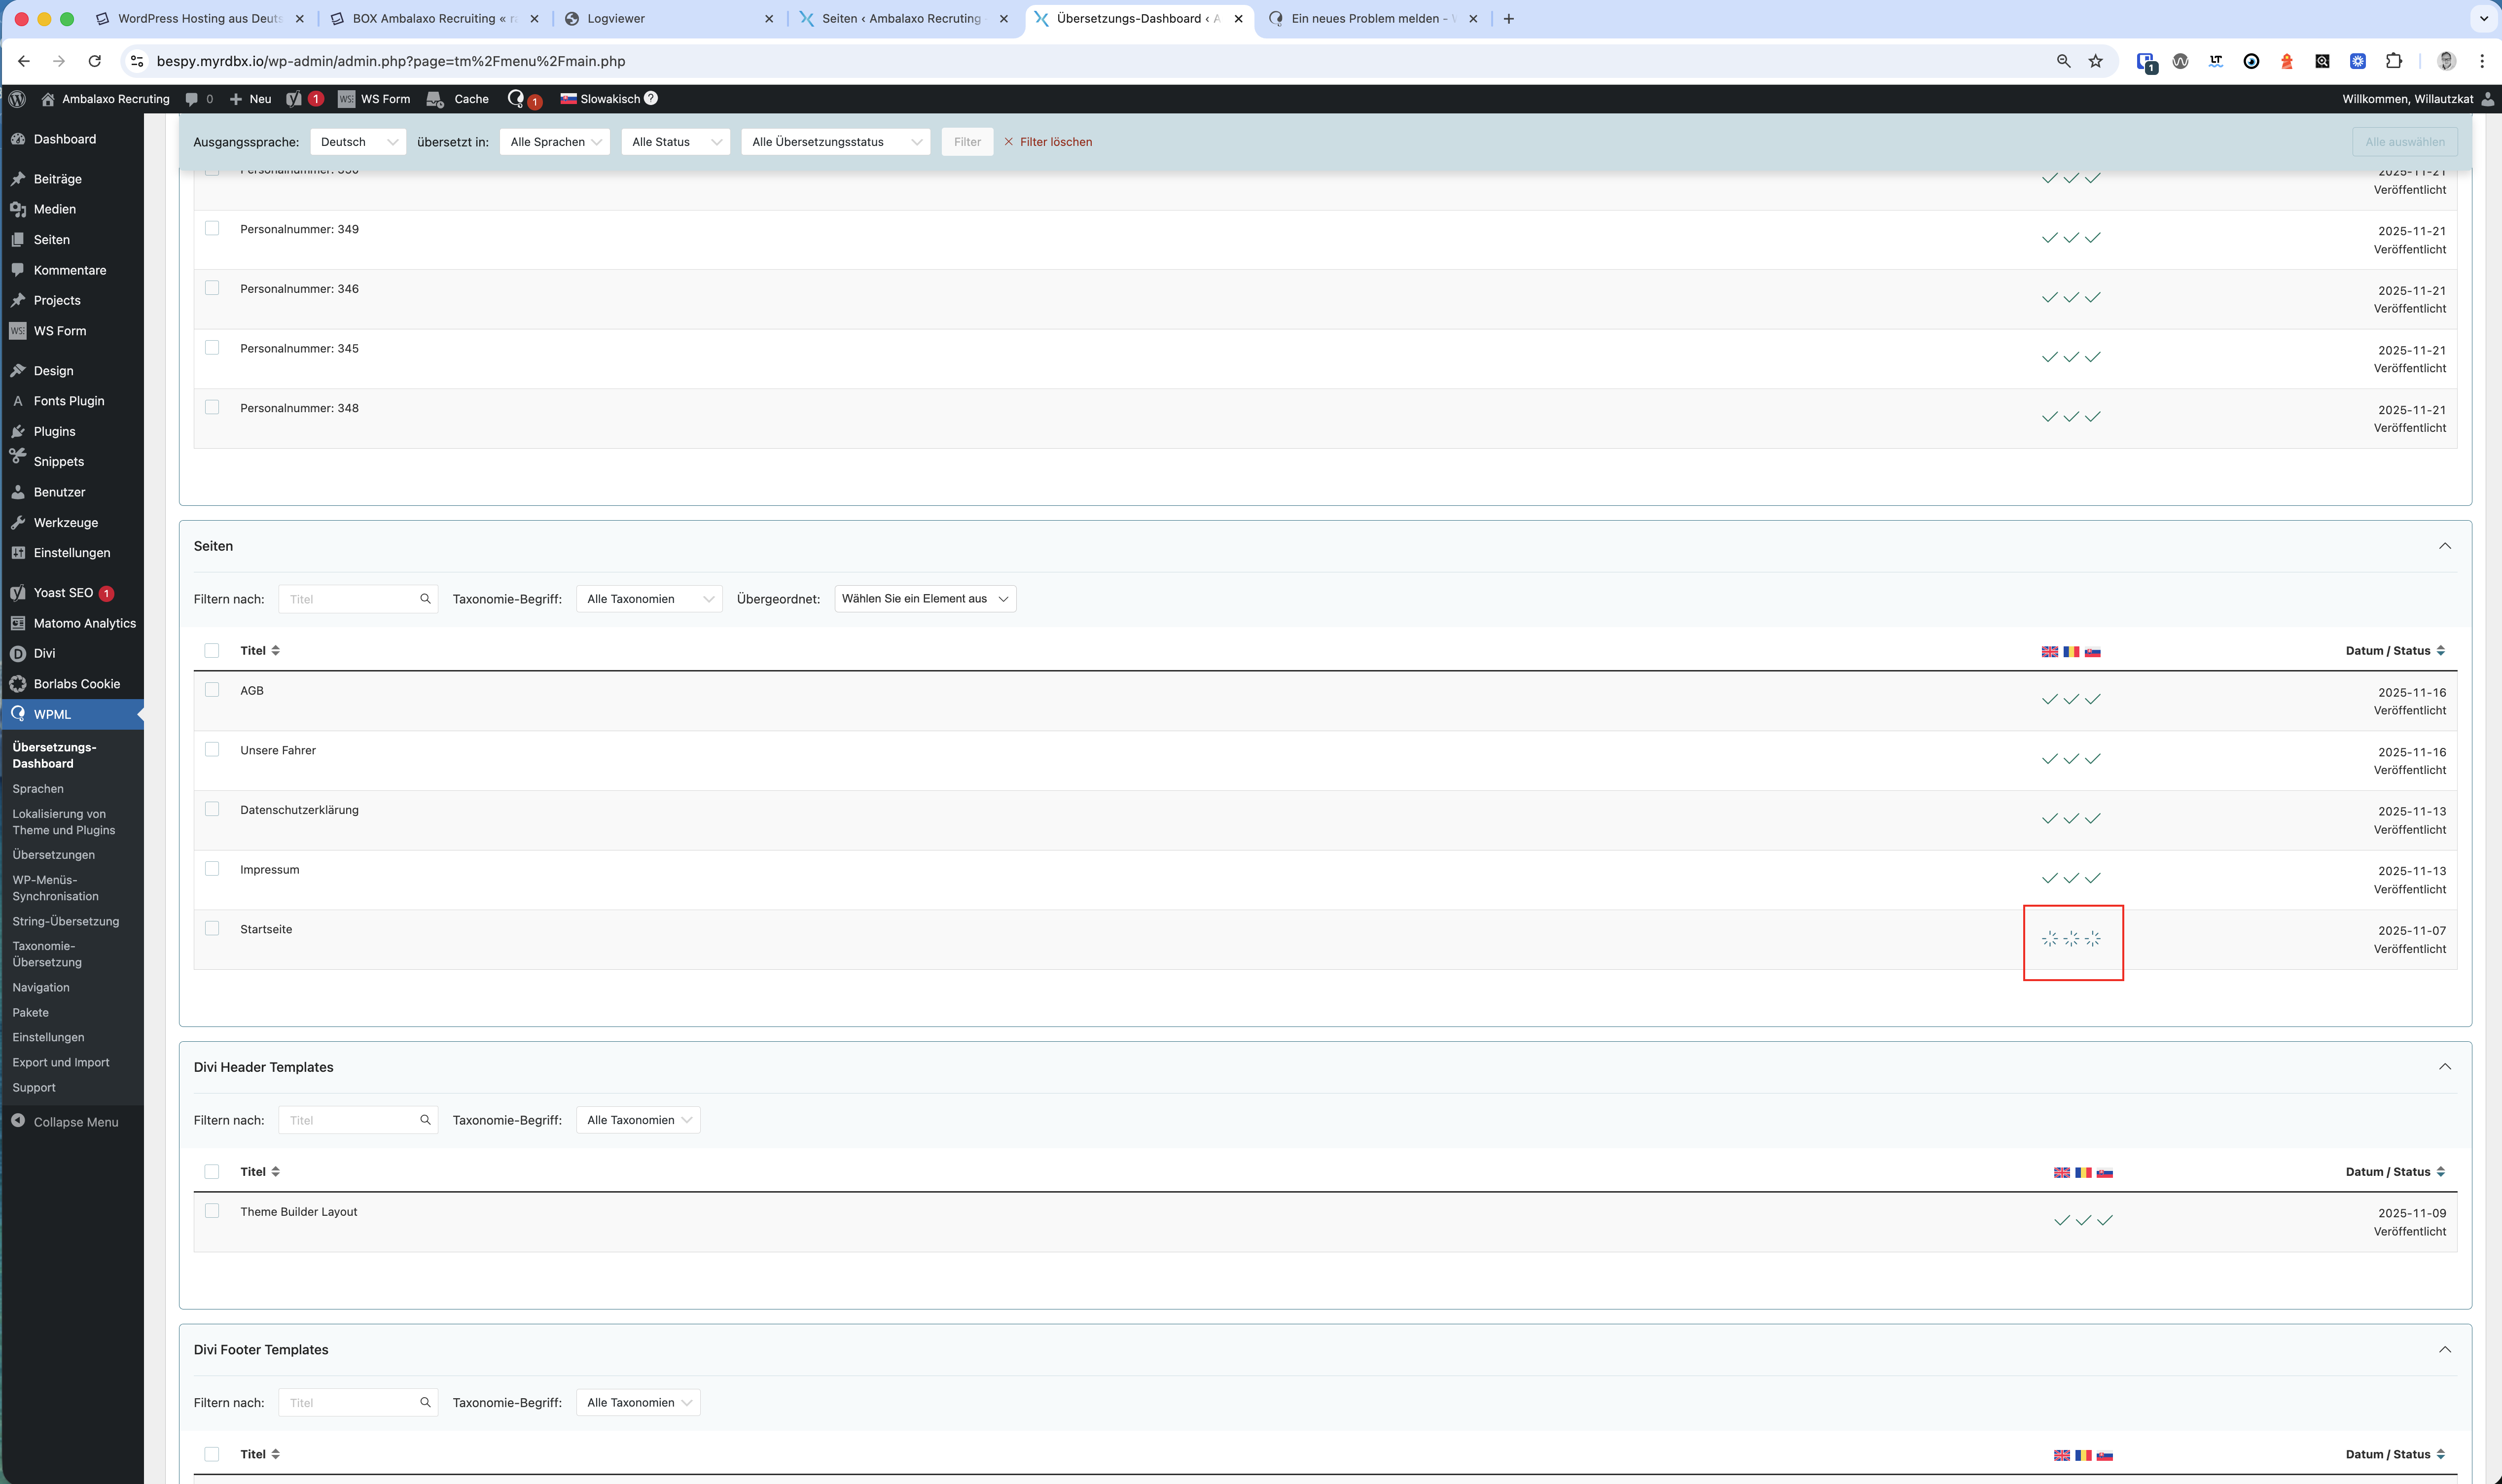Click the Slowakisch language help icon

click(x=651, y=98)
